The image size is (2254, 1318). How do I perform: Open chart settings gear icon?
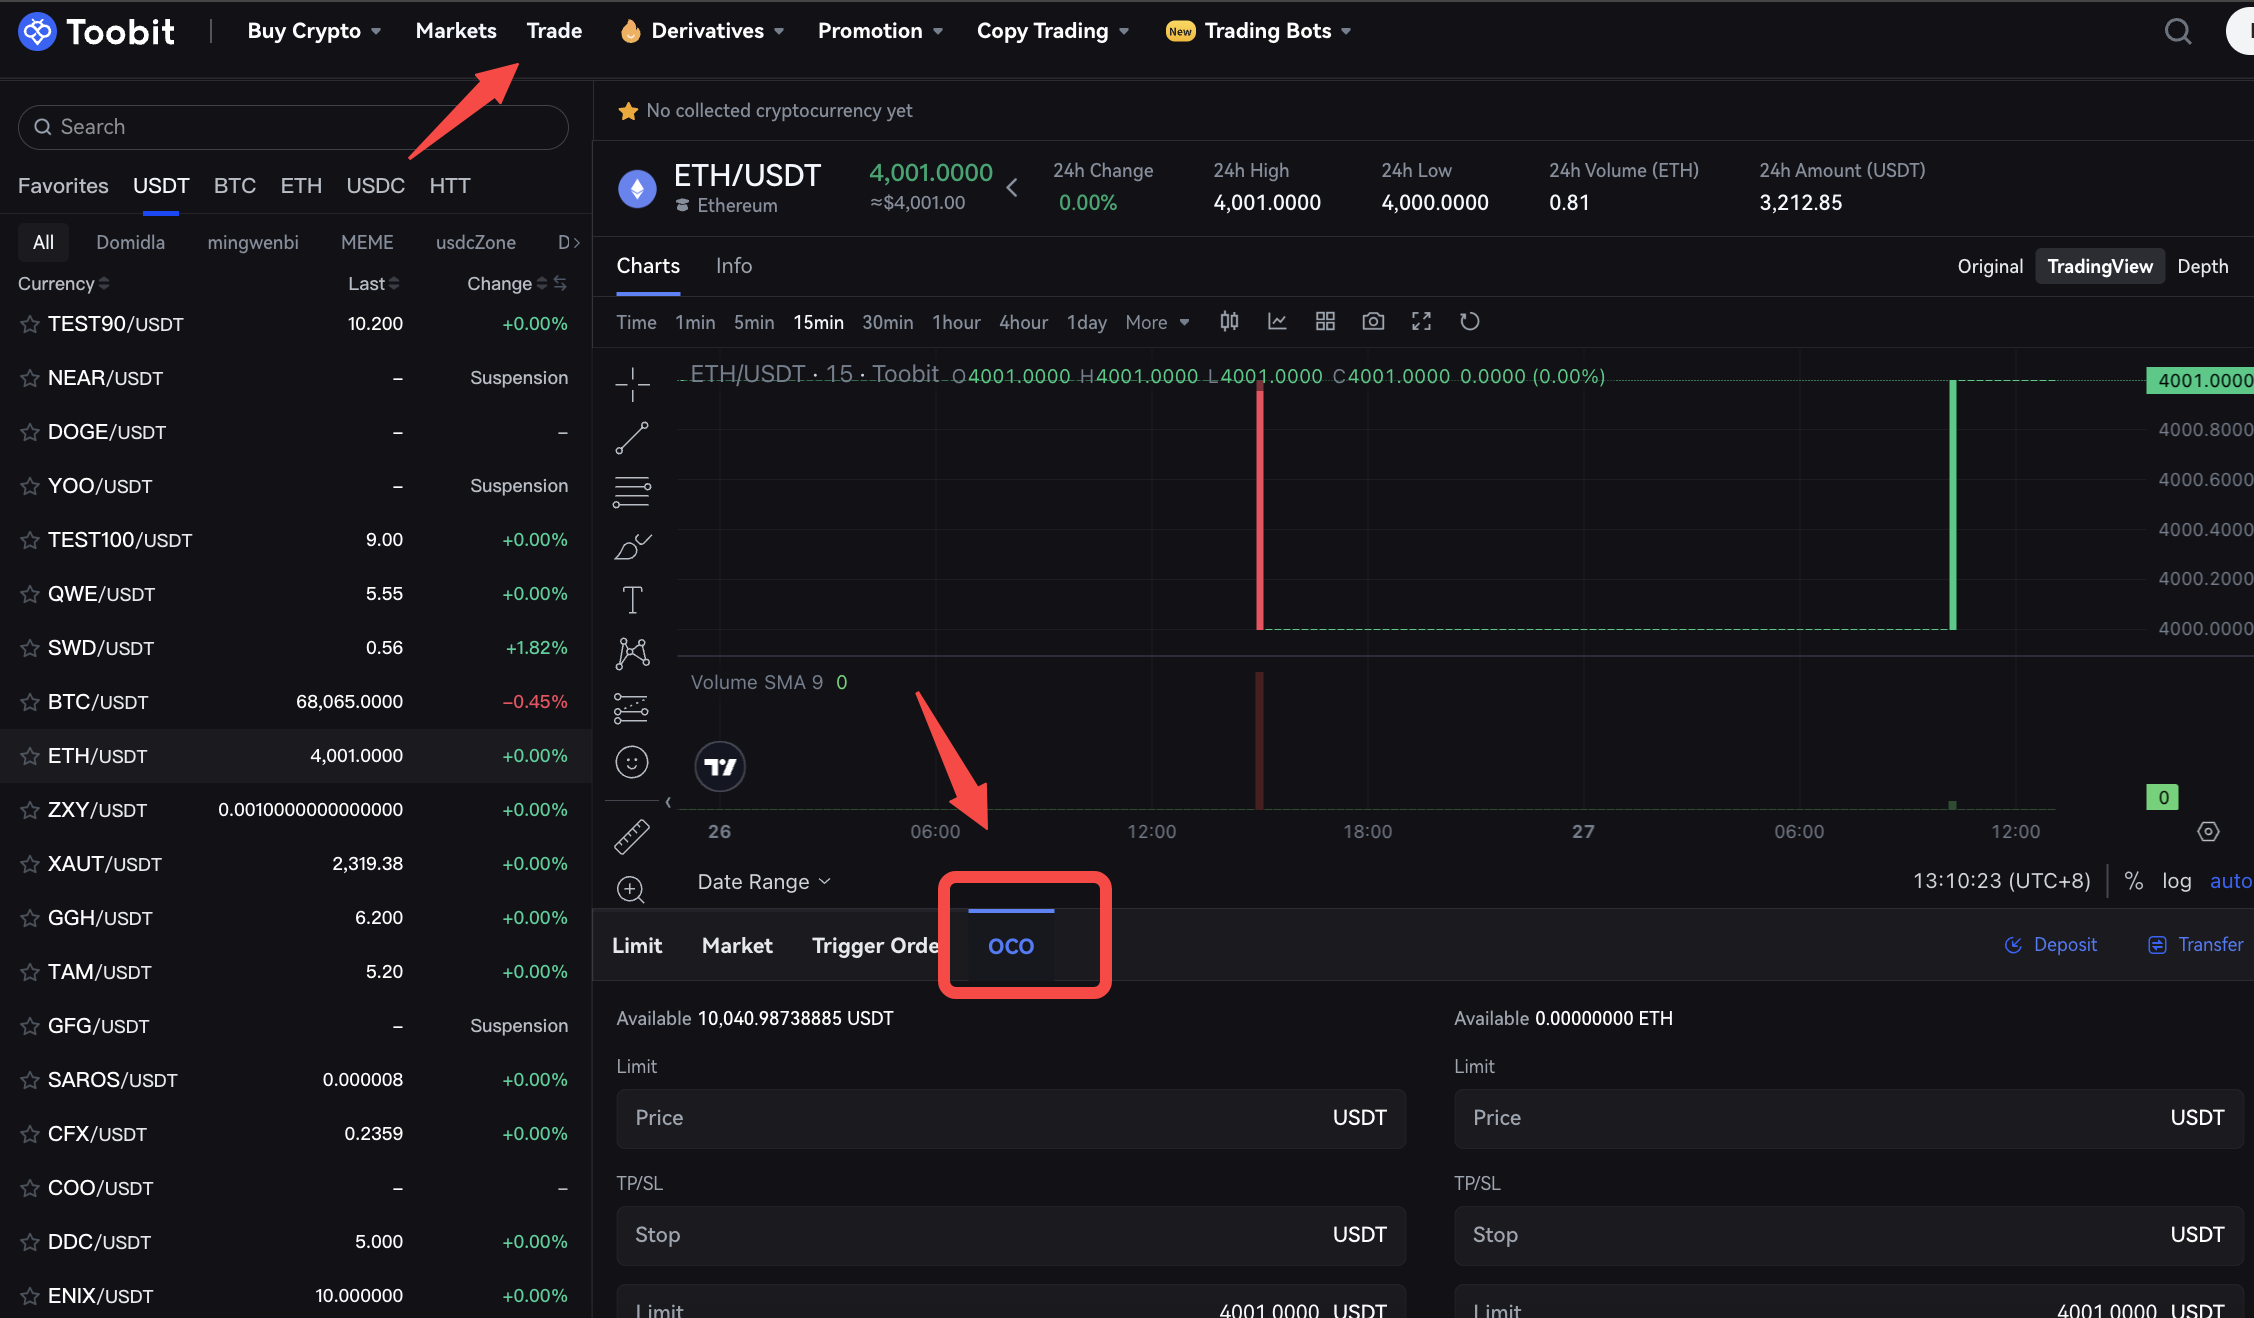coord(2208,831)
